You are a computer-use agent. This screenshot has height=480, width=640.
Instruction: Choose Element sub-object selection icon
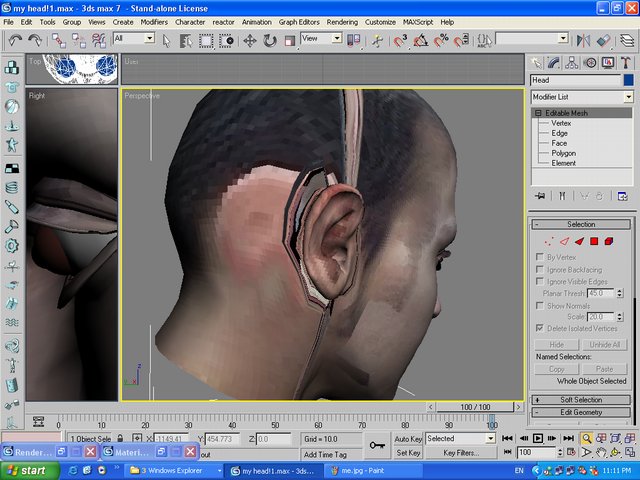pyautogui.click(x=609, y=241)
